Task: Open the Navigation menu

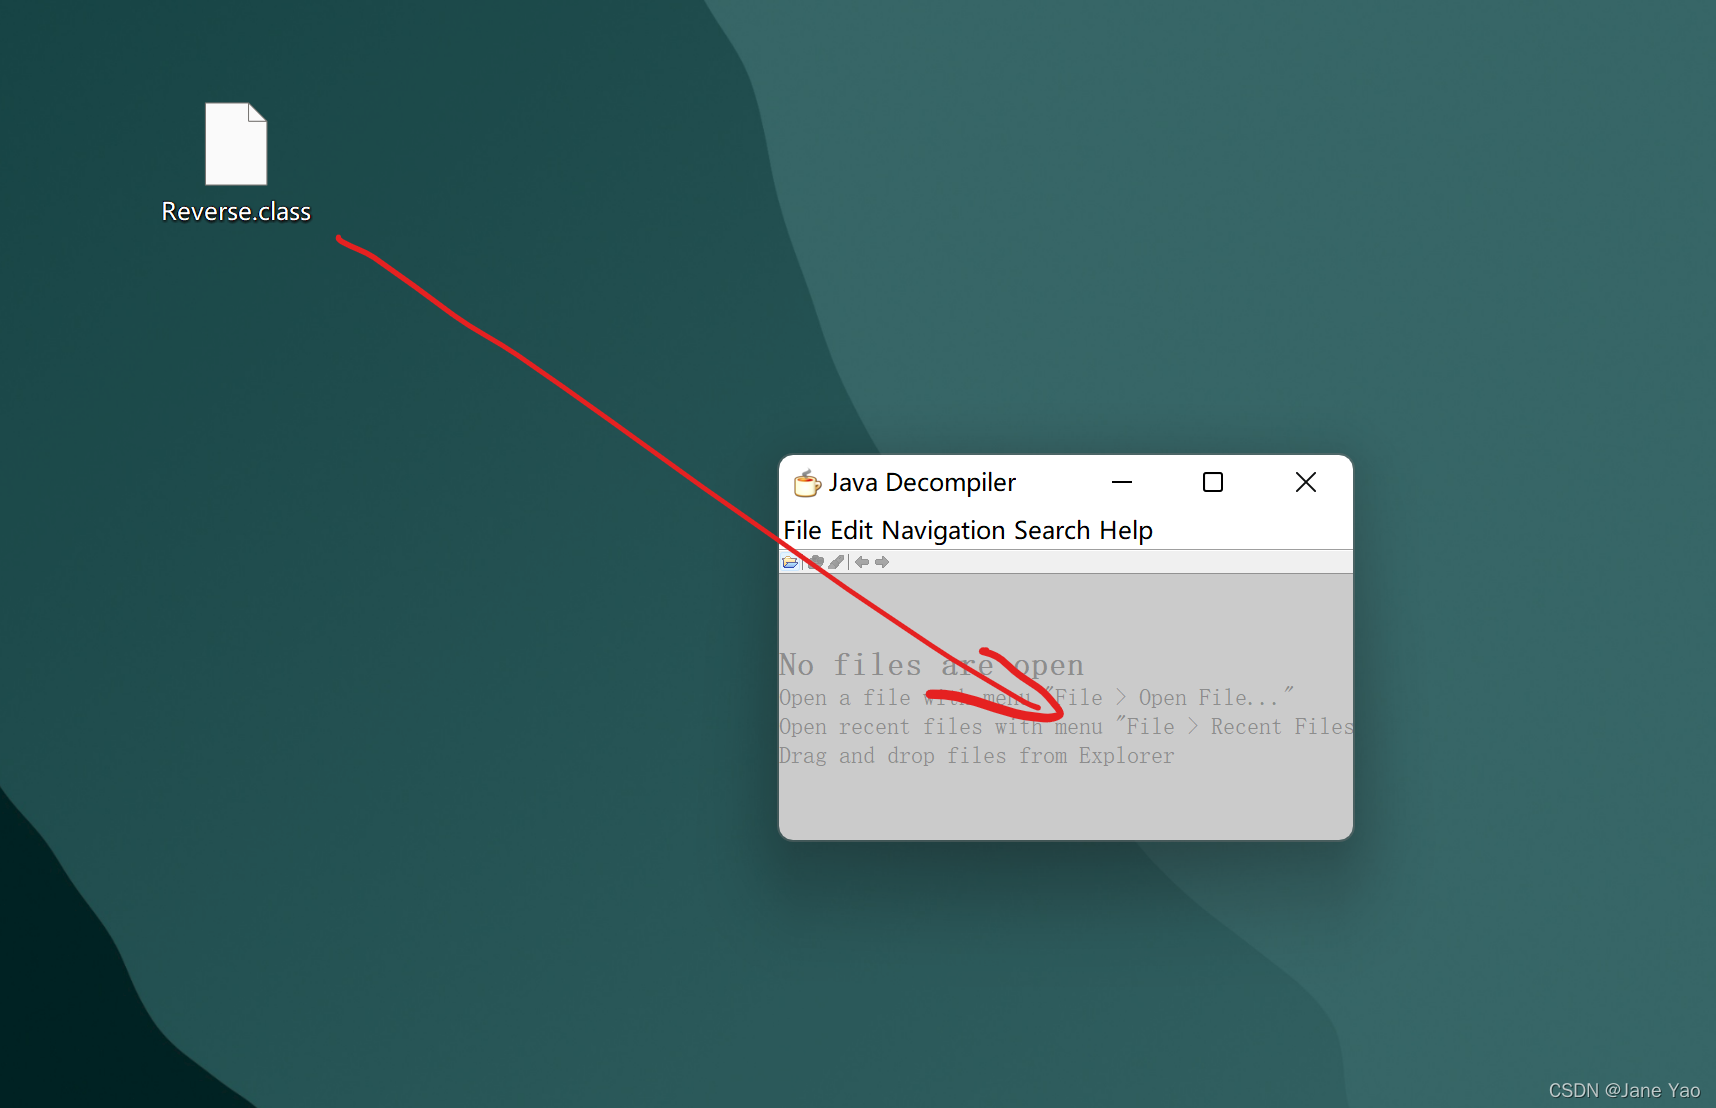Action: click(944, 530)
